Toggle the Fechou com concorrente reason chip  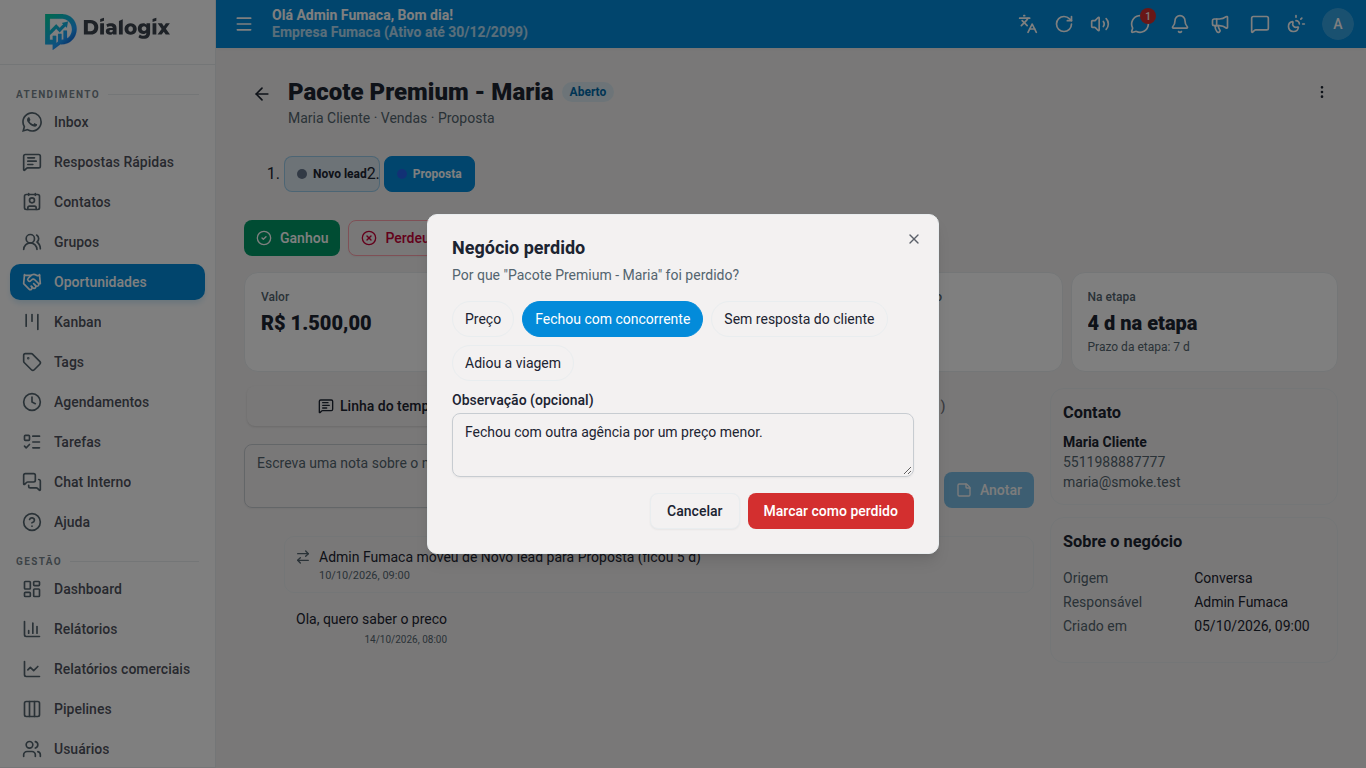click(613, 319)
